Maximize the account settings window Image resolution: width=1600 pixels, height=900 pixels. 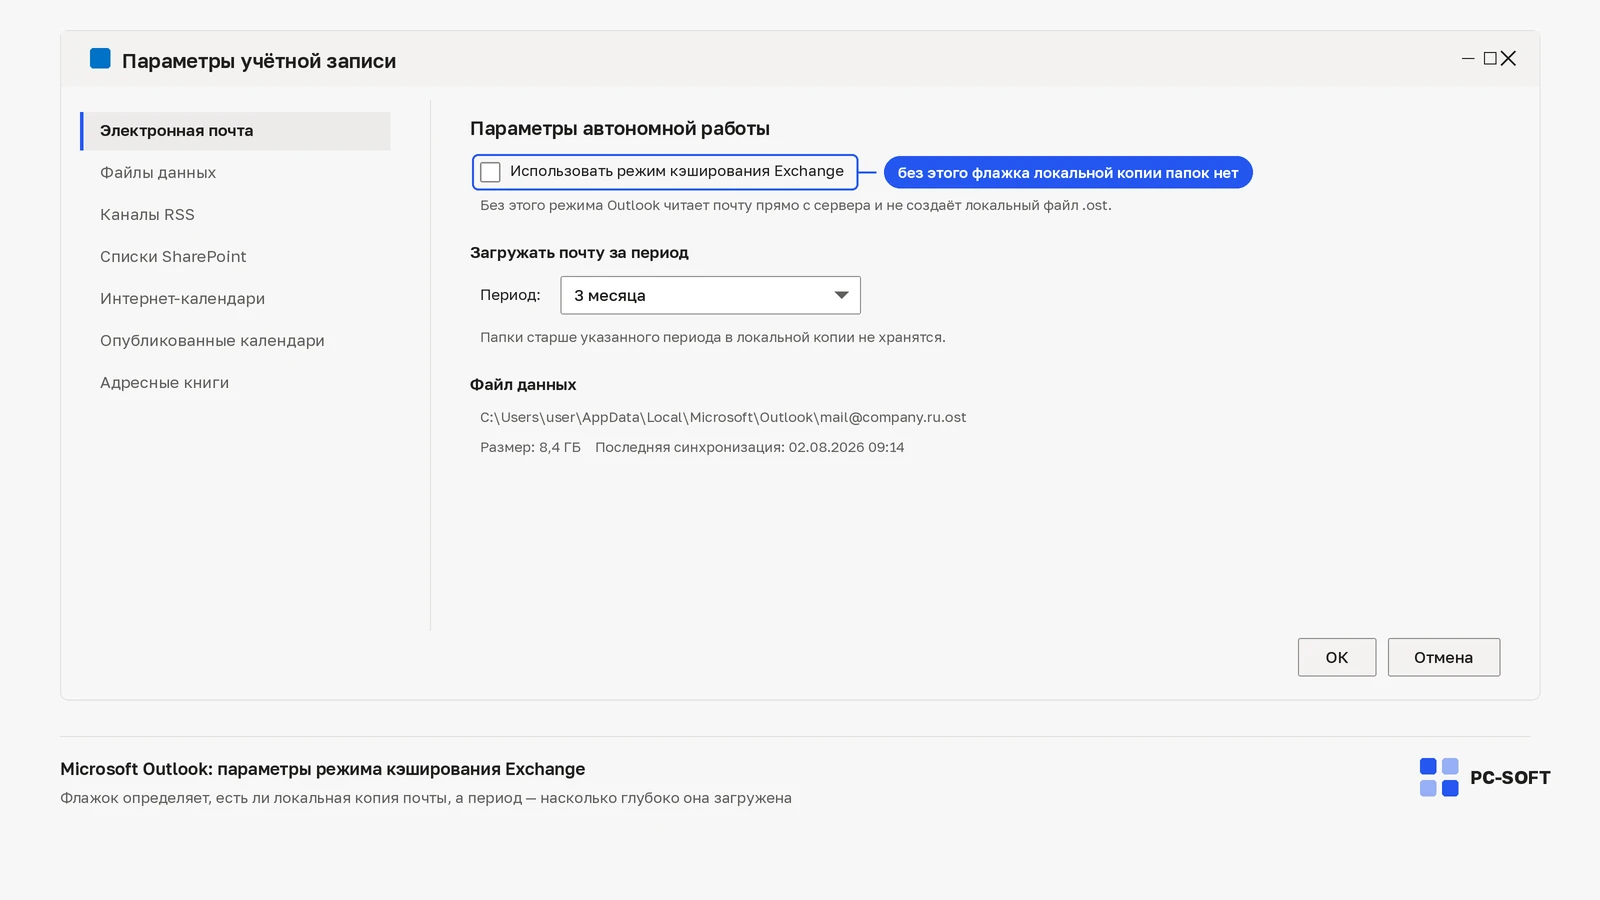pos(1490,59)
